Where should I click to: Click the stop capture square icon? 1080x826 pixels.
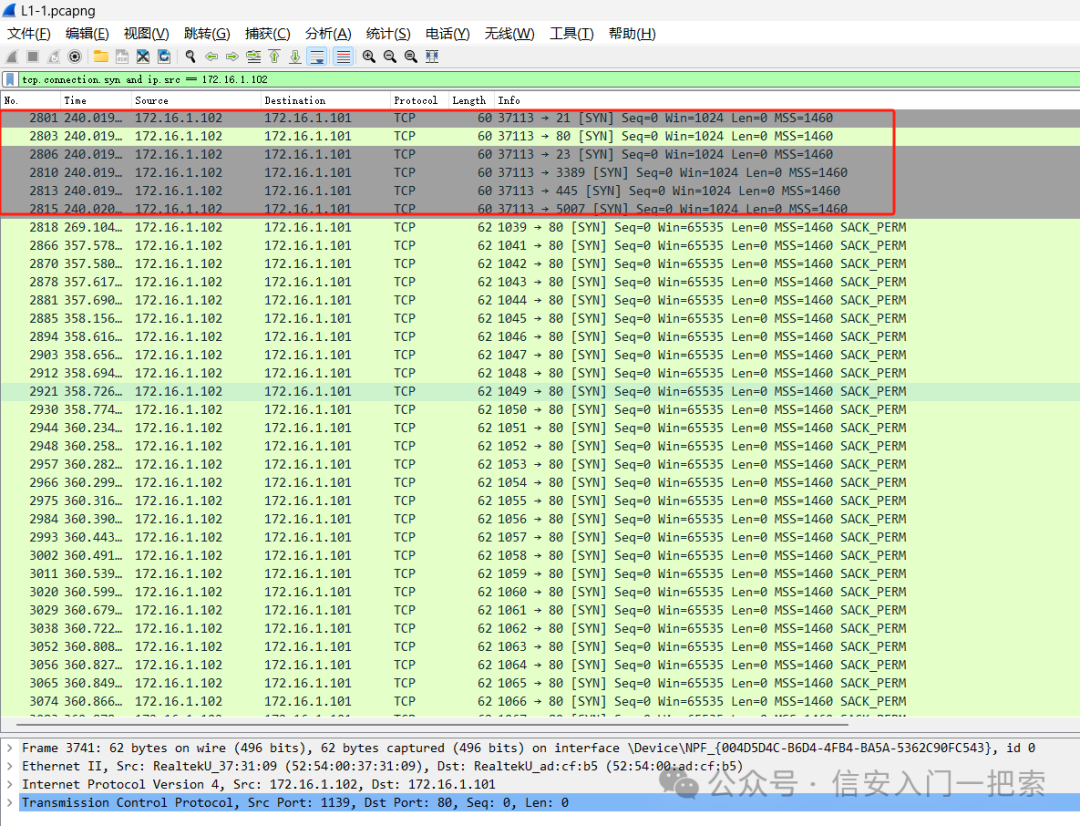pos(32,56)
